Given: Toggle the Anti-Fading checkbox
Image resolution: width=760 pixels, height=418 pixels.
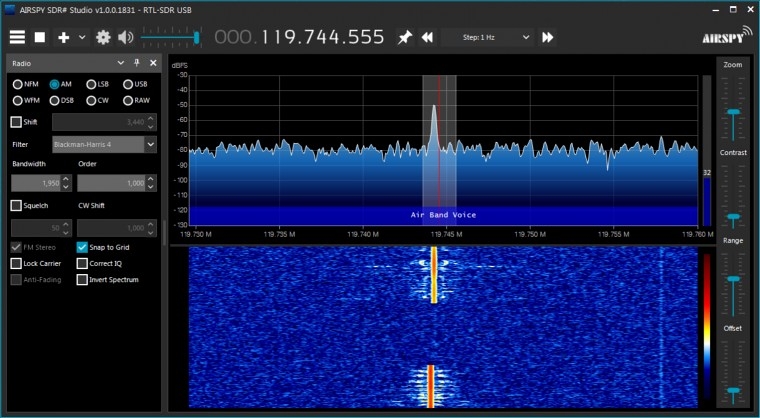Looking at the screenshot, I should (x=16, y=280).
